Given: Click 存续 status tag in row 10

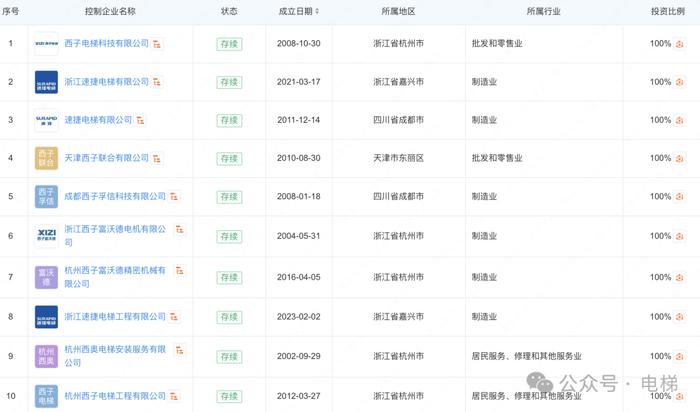Looking at the screenshot, I should pyautogui.click(x=229, y=396).
